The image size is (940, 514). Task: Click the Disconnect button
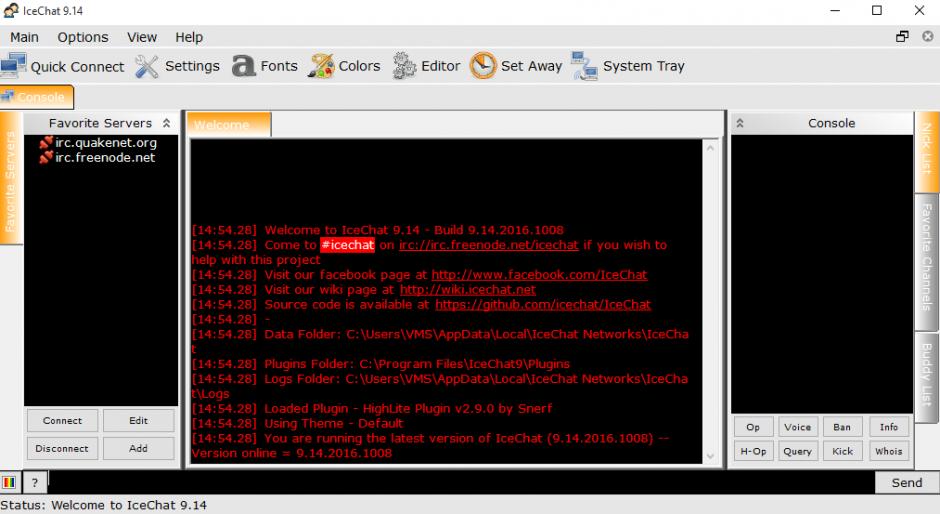(x=62, y=448)
